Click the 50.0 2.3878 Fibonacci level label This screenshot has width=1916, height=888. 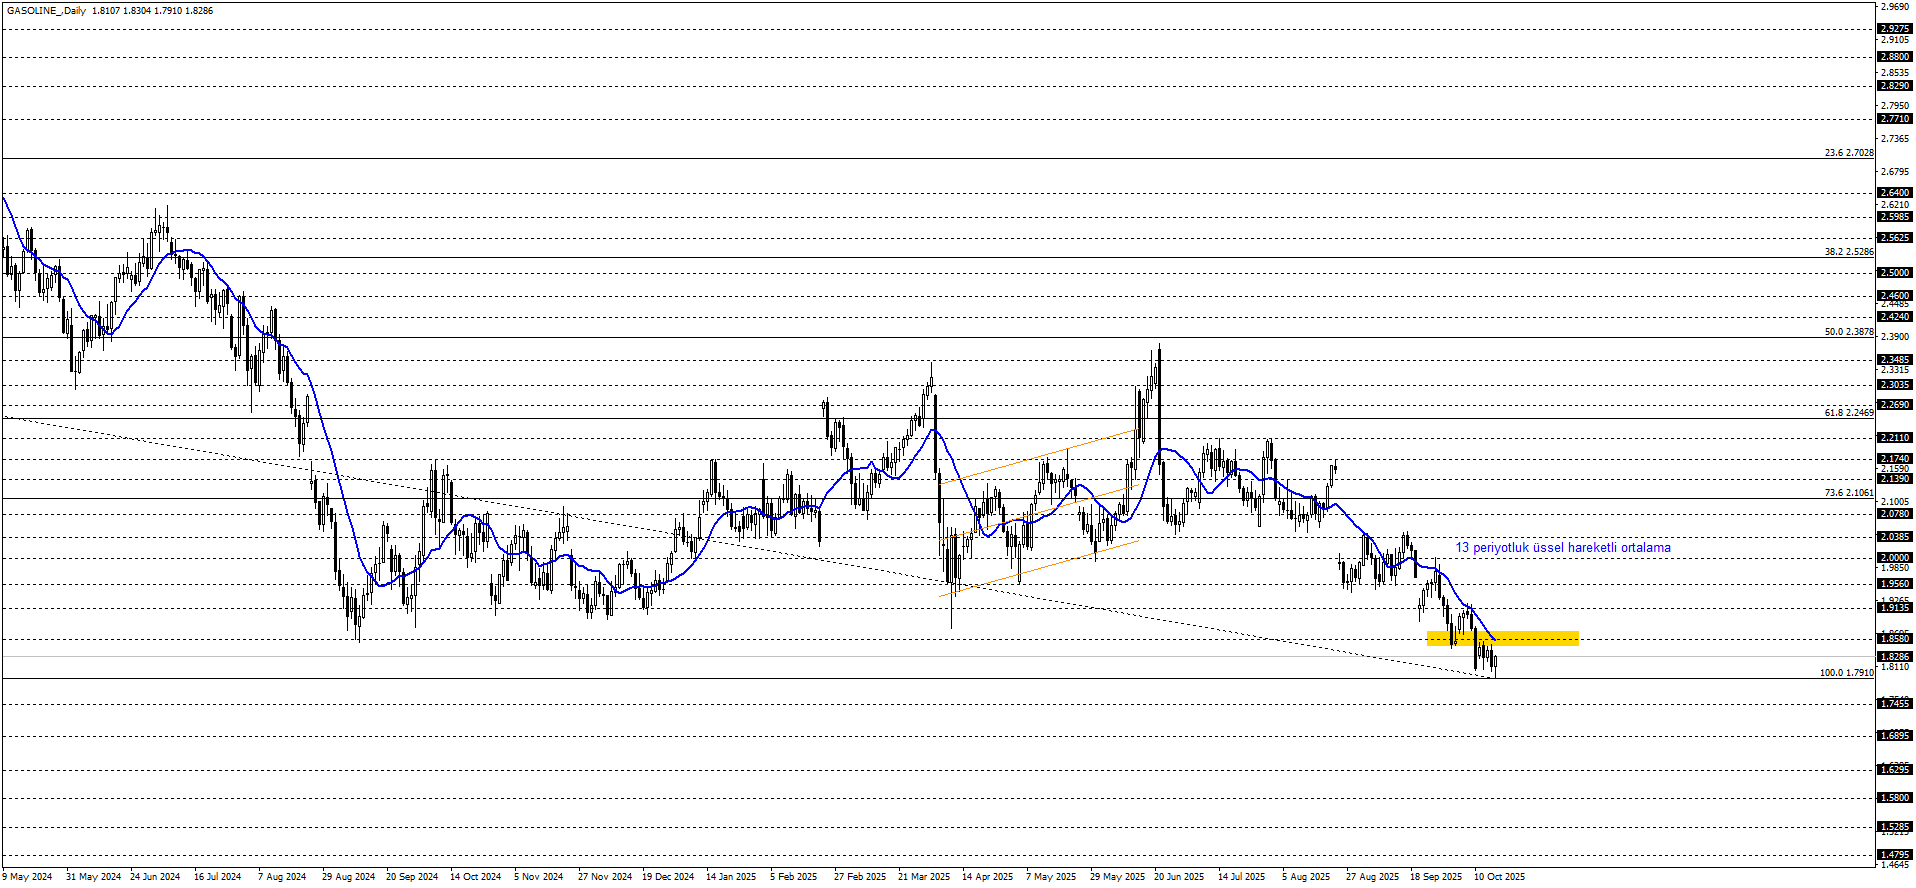point(1848,332)
